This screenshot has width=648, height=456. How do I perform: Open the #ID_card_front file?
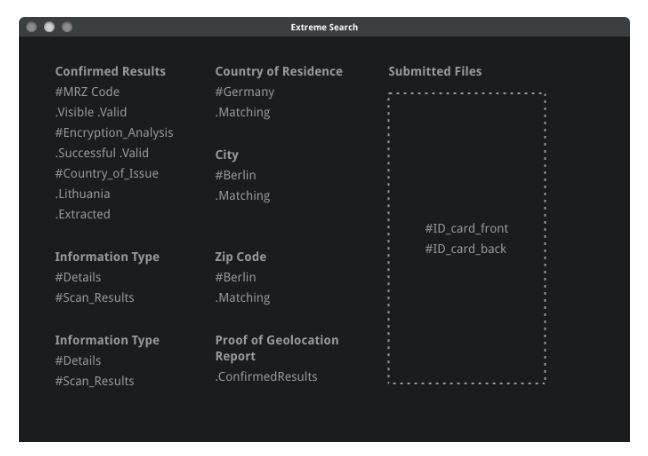467,229
